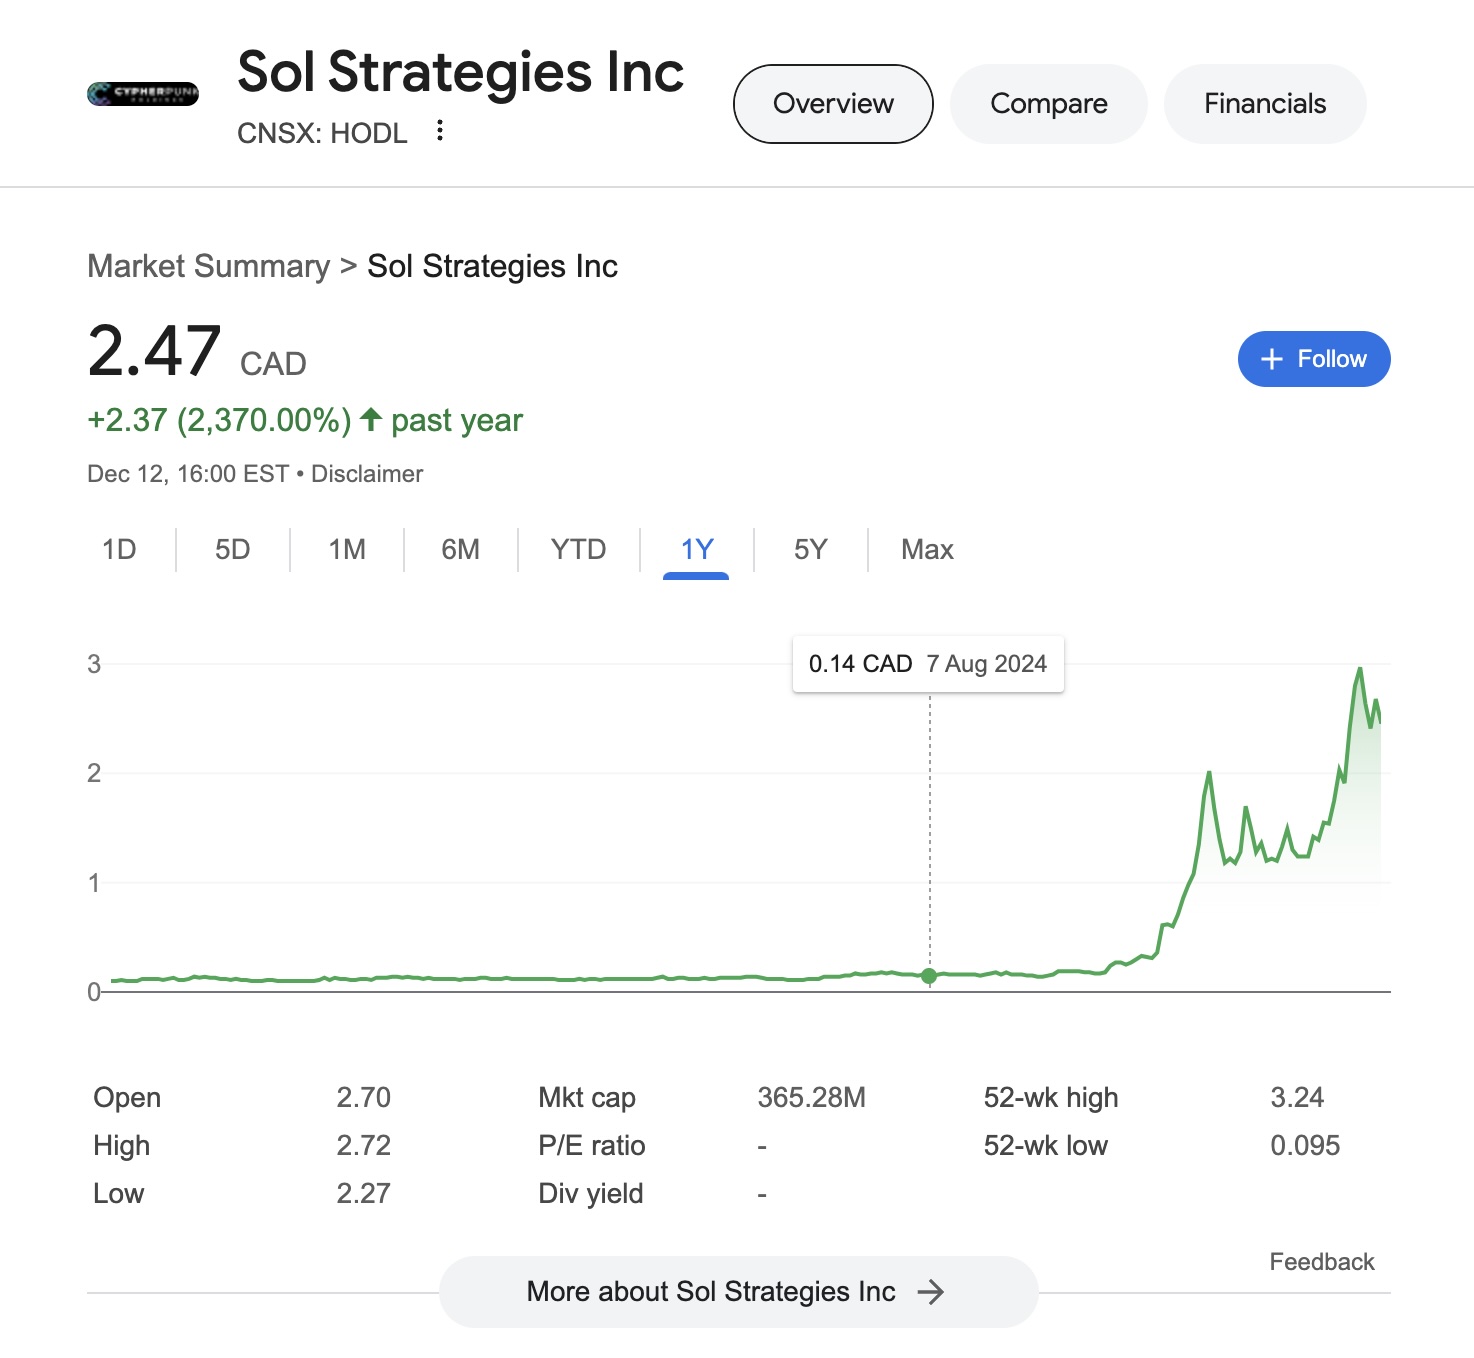Click the green up arrow next to past year

click(371, 419)
